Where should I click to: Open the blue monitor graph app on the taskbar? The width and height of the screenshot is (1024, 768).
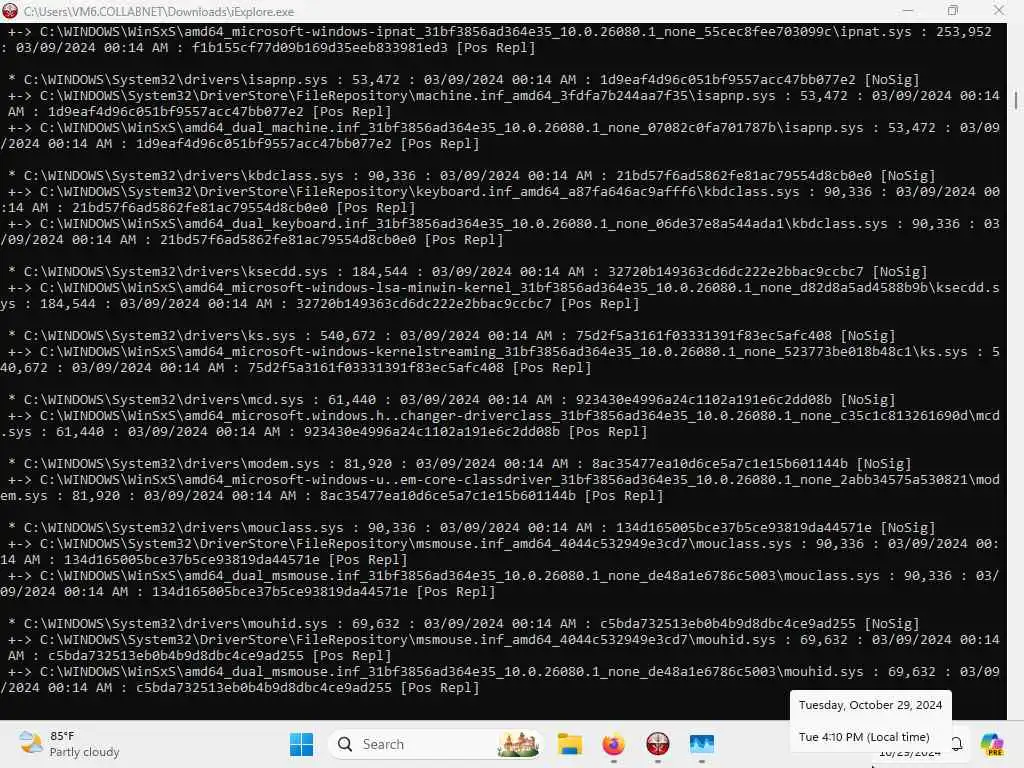(x=701, y=744)
